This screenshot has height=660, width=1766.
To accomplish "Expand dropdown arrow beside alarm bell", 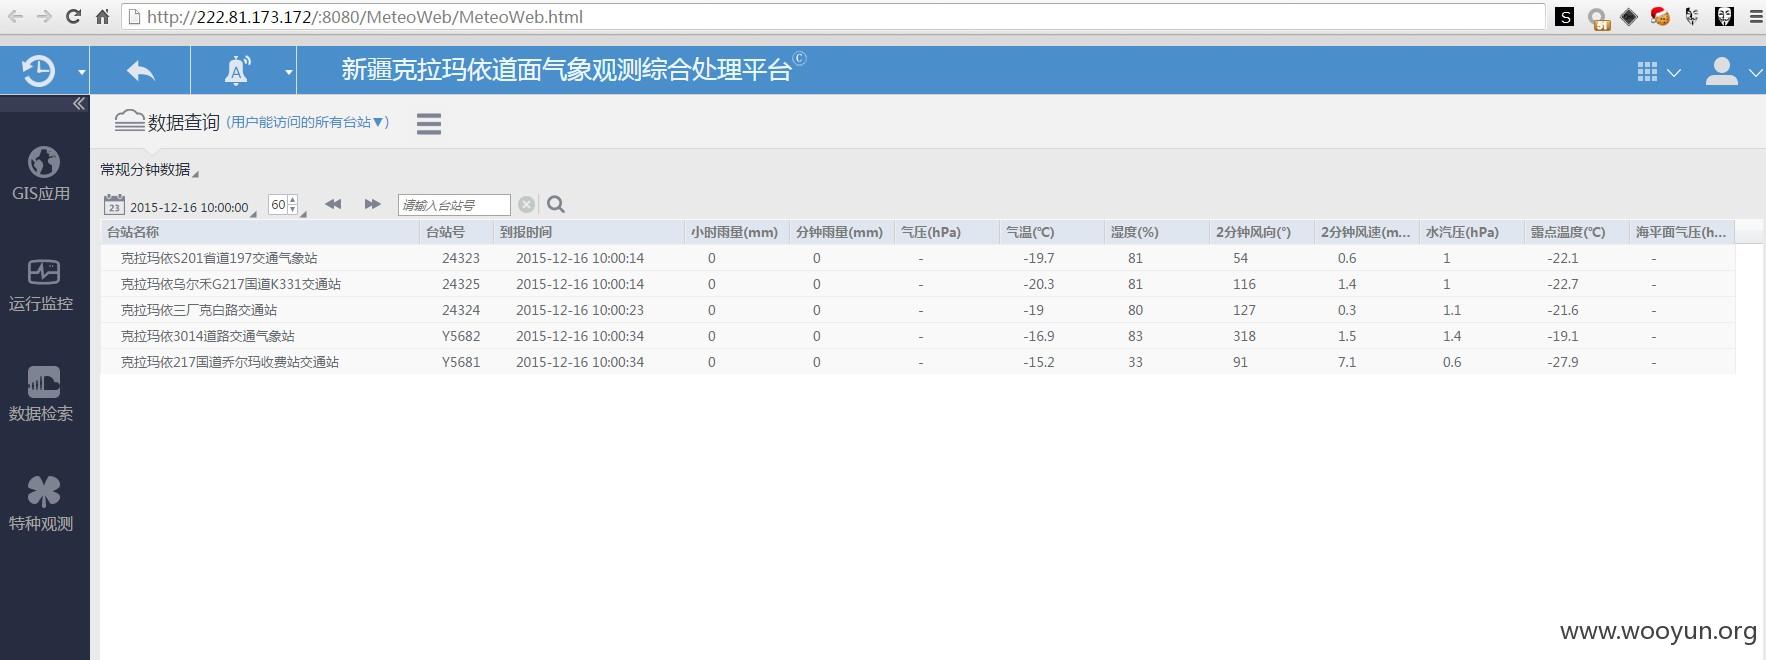I will (x=288, y=72).
